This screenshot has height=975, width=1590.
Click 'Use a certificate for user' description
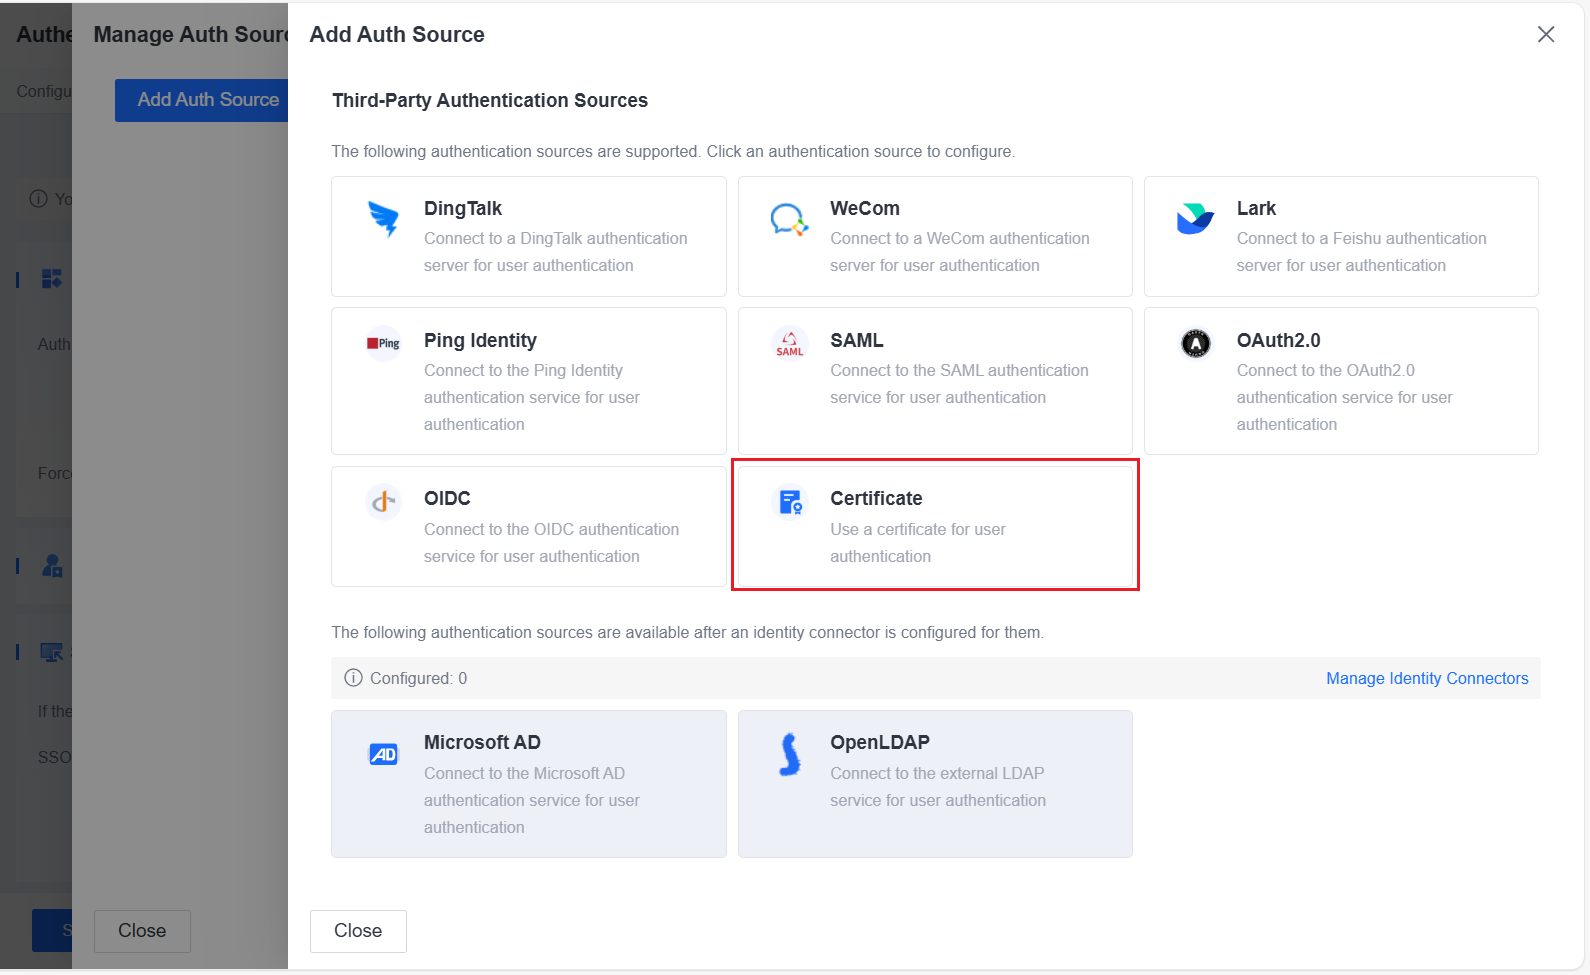click(918, 529)
